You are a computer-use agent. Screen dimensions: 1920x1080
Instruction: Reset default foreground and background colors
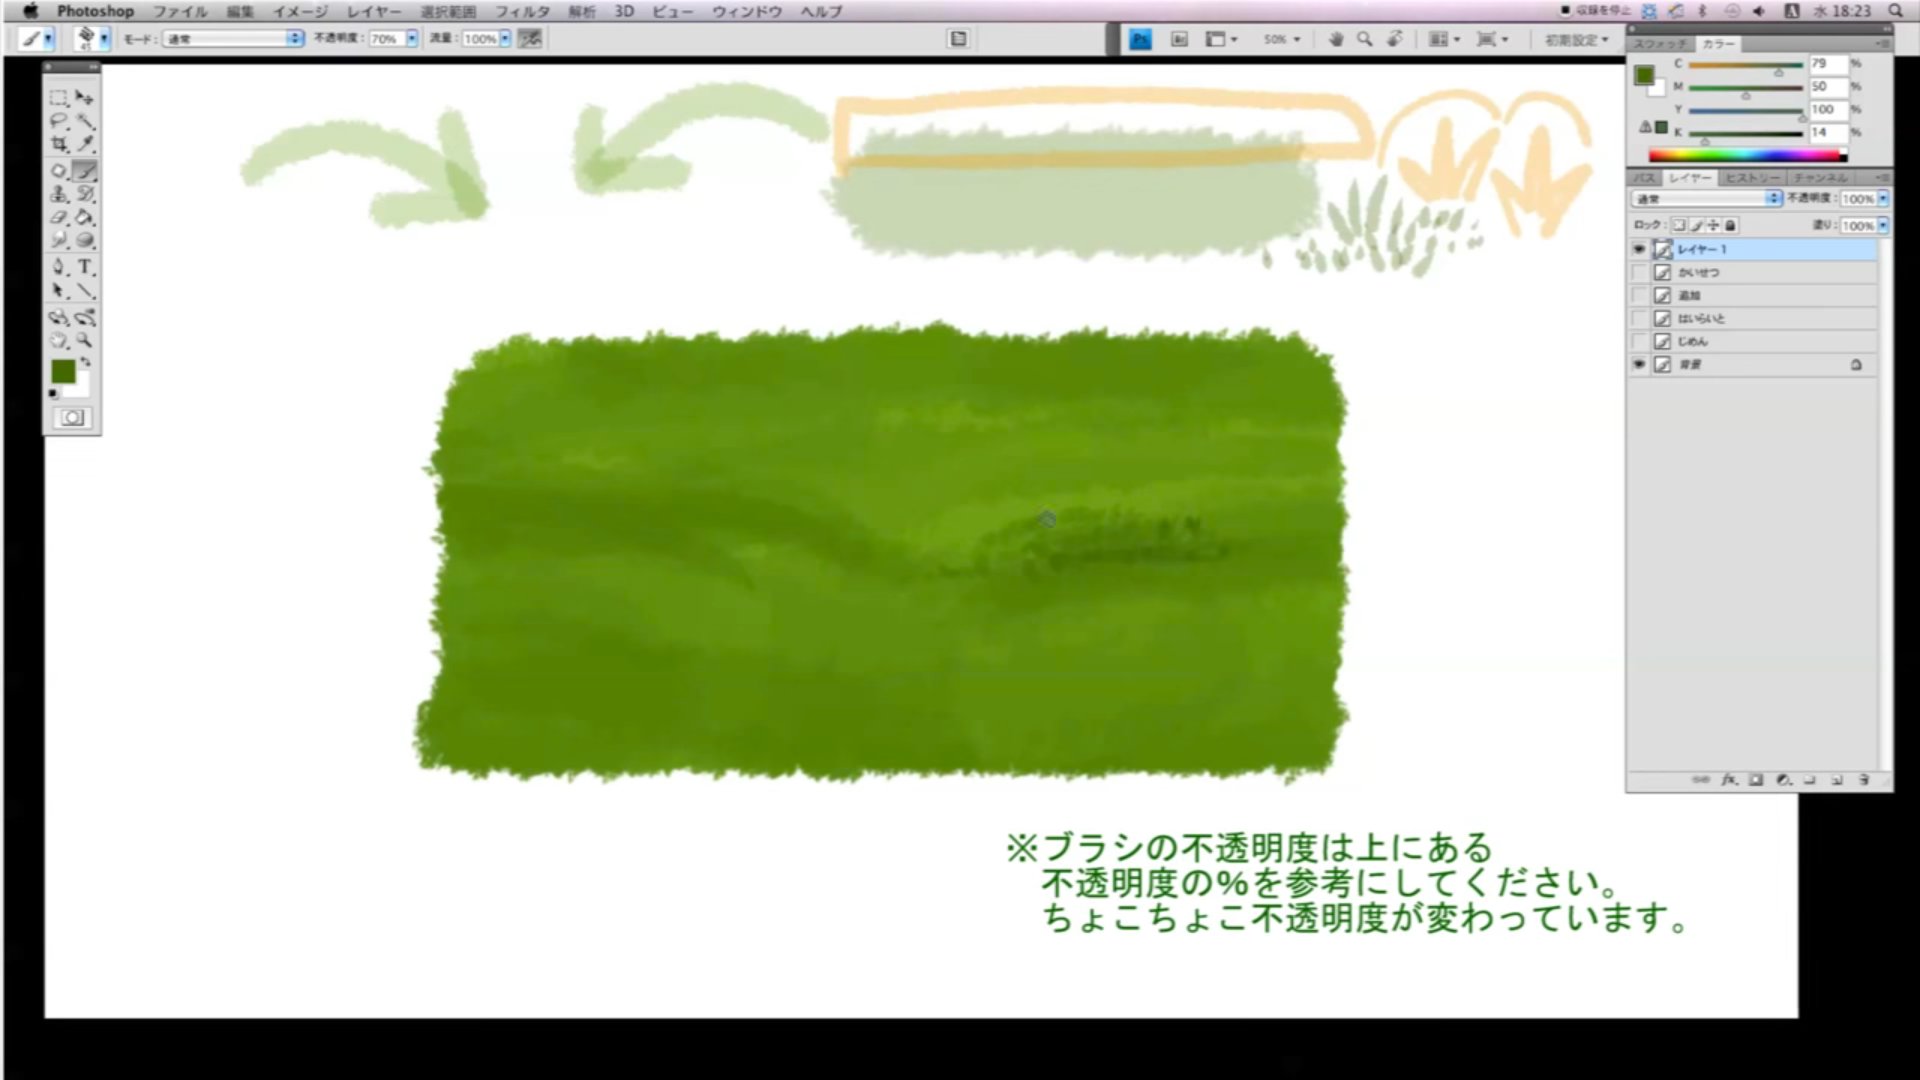(x=53, y=394)
